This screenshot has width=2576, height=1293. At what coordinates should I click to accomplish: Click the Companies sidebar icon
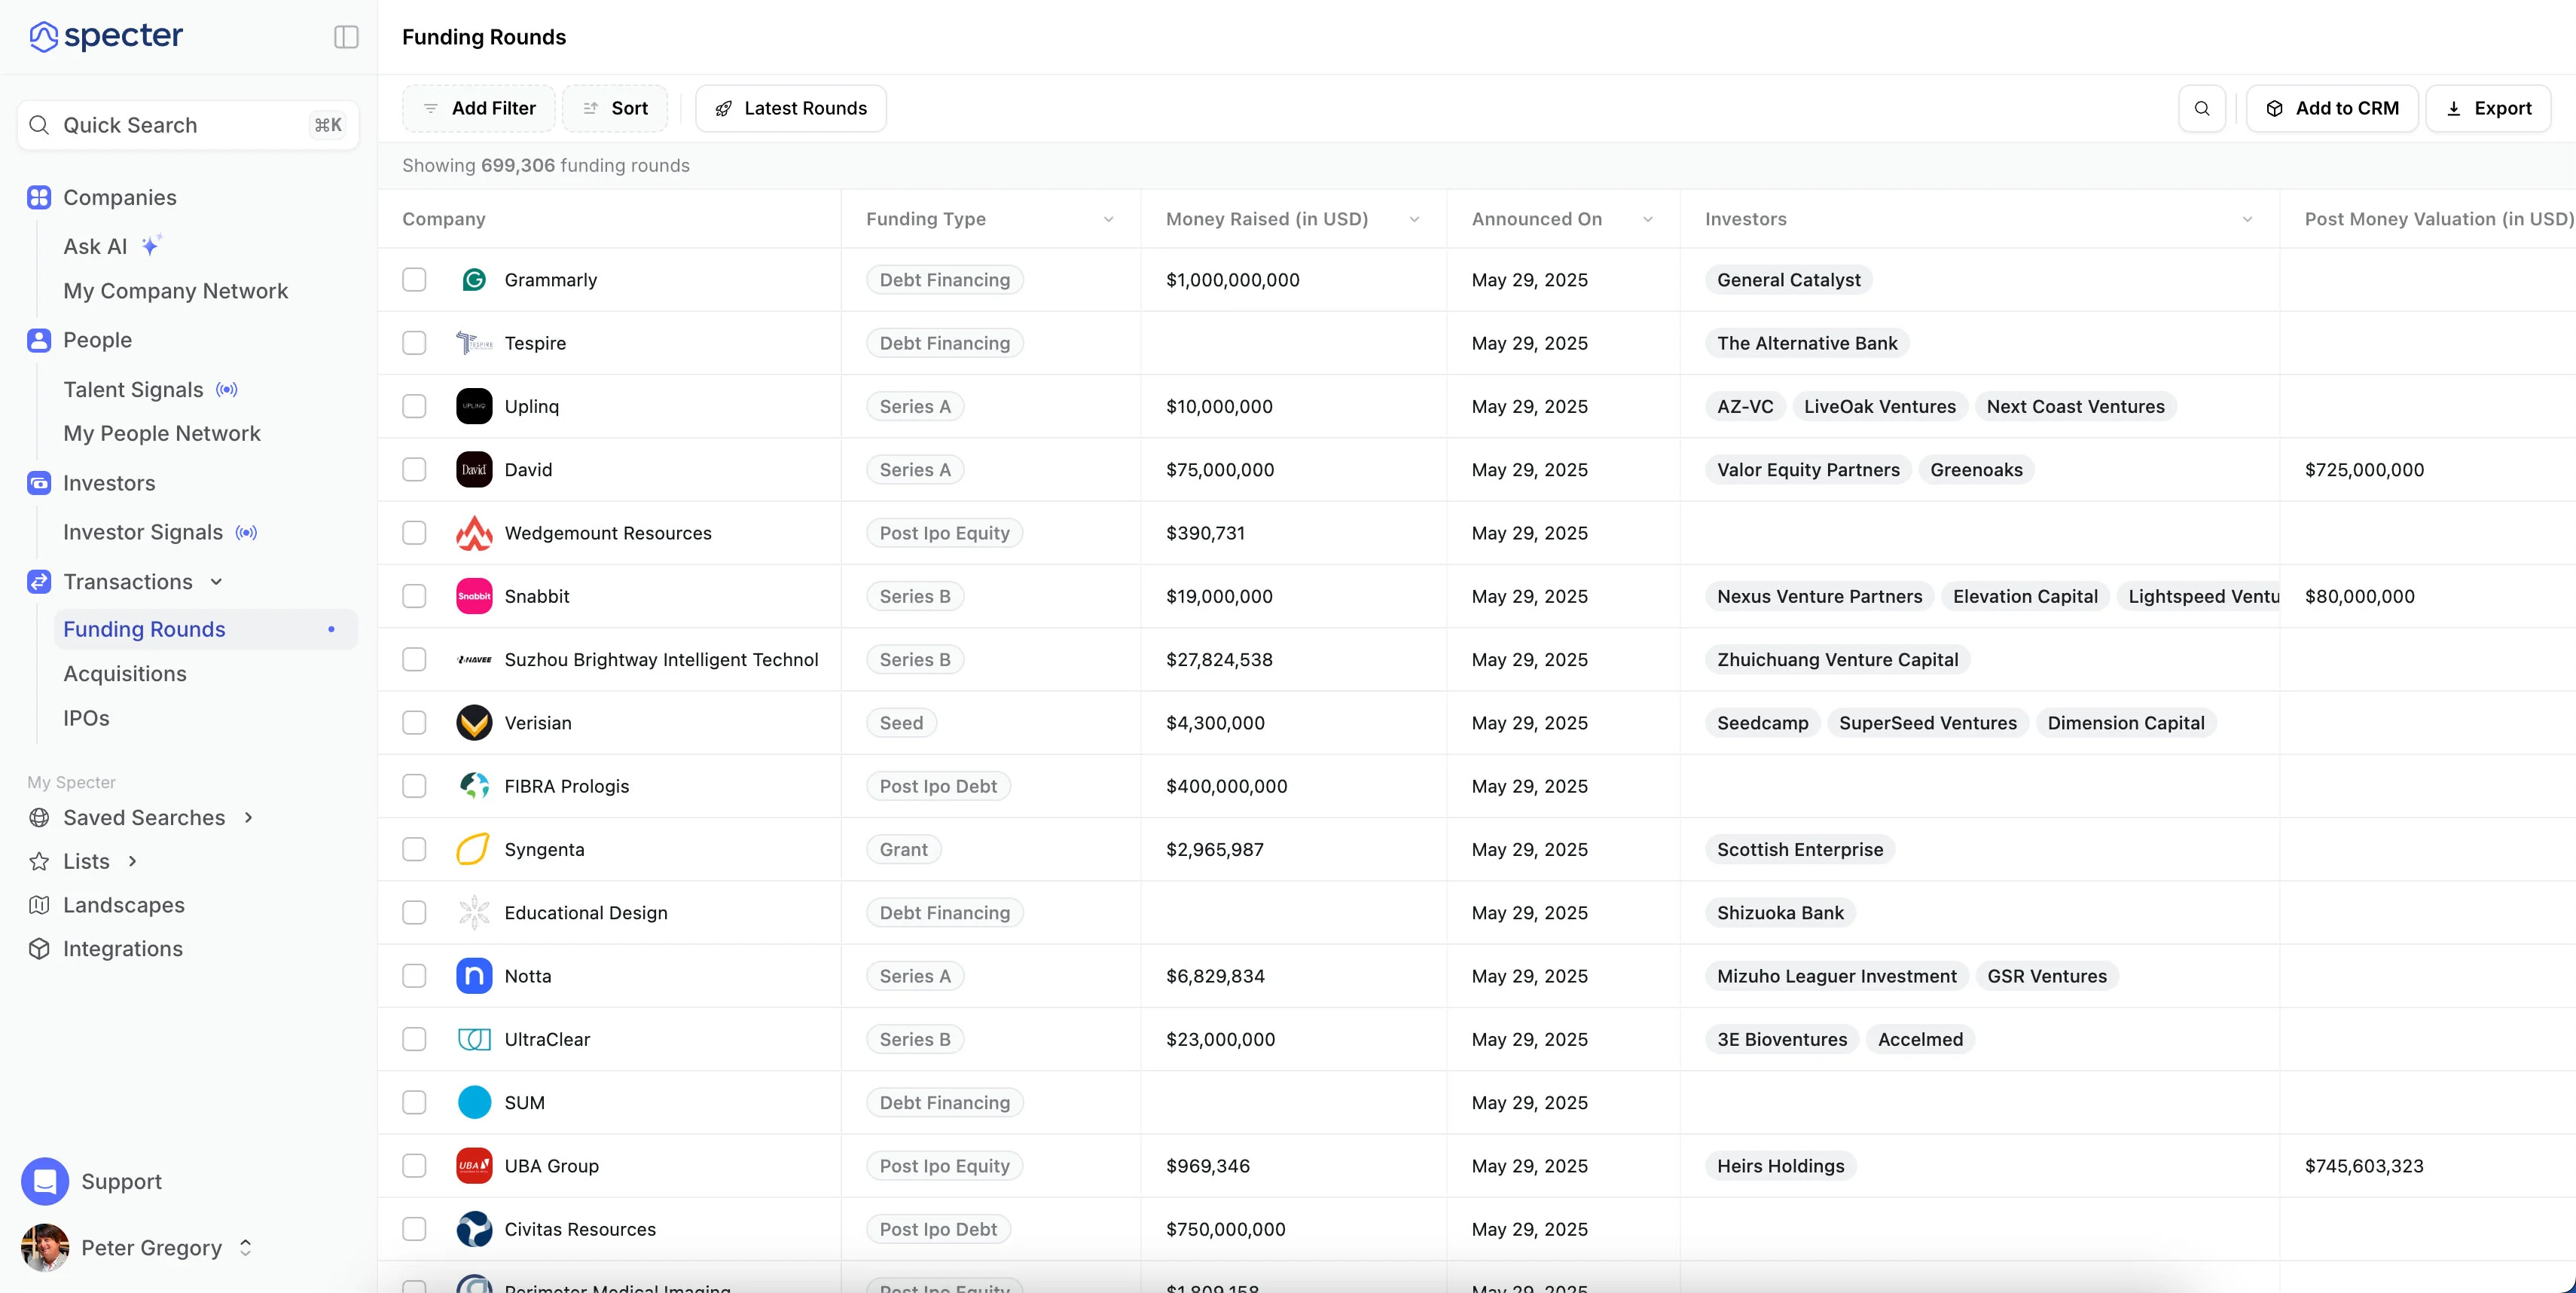tap(39, 197)
